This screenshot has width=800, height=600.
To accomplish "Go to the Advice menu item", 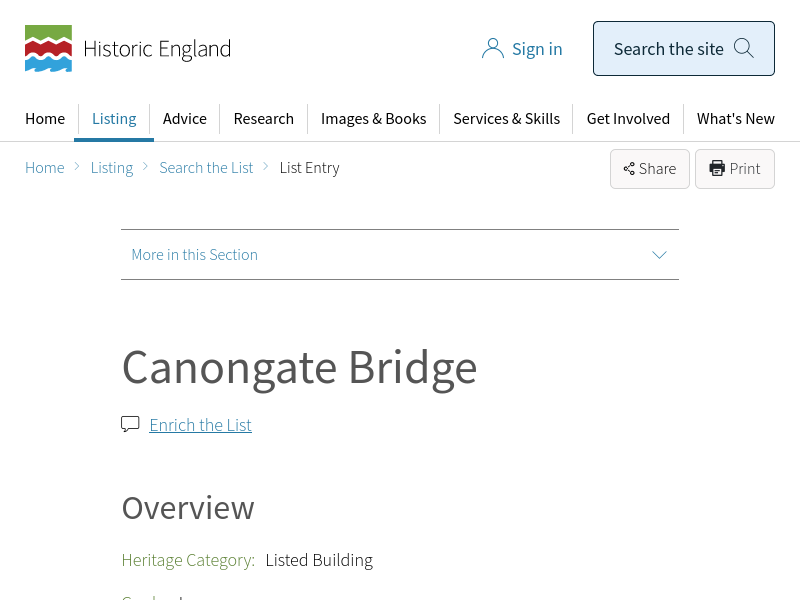I will 185,118.
